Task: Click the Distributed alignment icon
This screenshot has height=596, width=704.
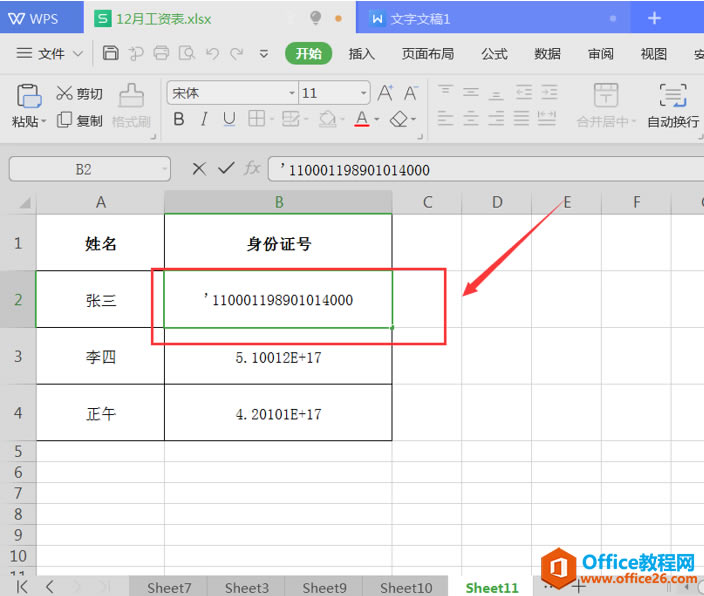Action: tap(547, 118)
